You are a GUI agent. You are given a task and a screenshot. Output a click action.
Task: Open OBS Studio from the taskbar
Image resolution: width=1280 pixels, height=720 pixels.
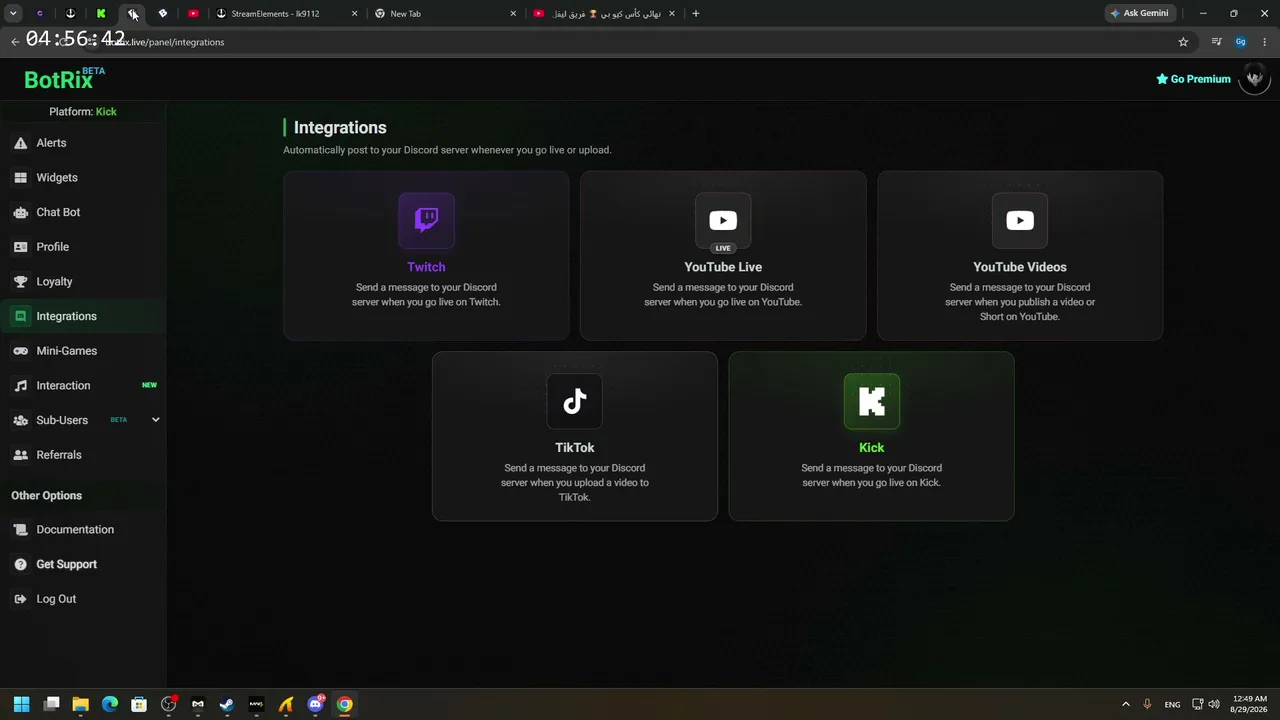coord(168,704)
